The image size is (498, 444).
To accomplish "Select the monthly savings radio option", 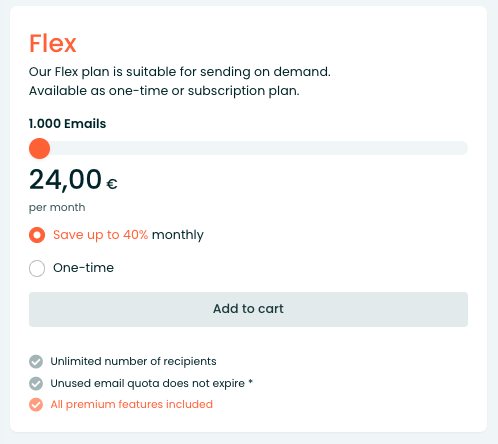I will 37,235.
